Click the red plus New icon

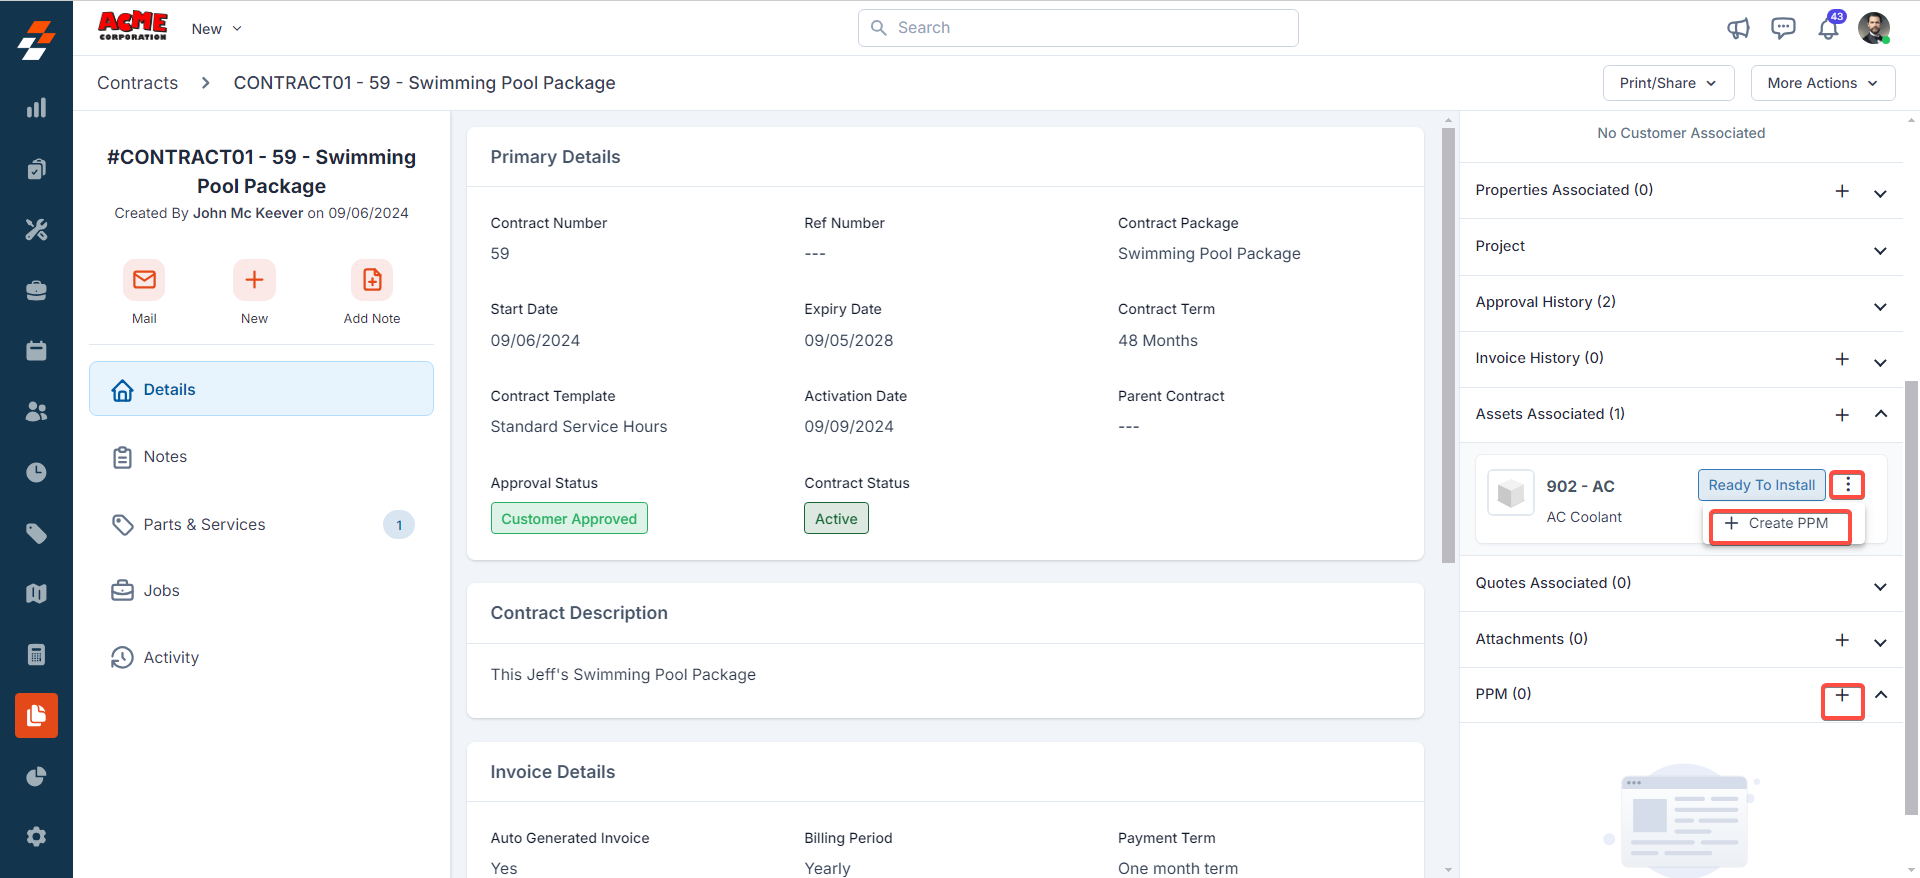[254, 280]
